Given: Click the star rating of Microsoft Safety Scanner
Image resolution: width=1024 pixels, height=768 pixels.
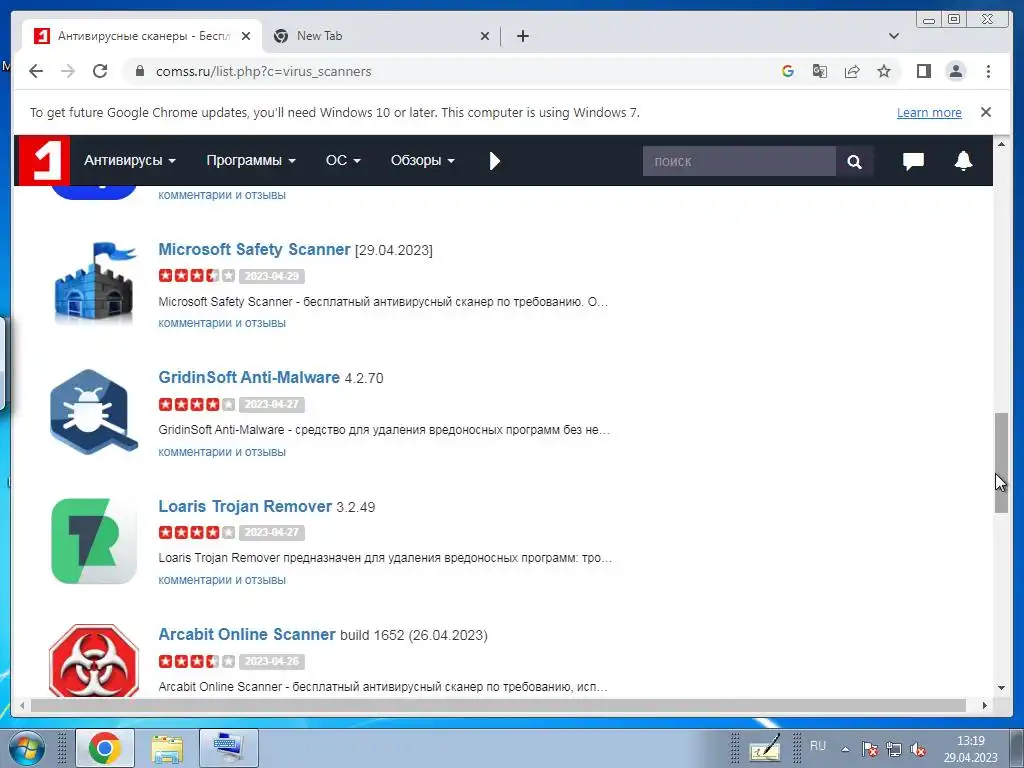Looking at the screenshot, I should tap(197, 276).
